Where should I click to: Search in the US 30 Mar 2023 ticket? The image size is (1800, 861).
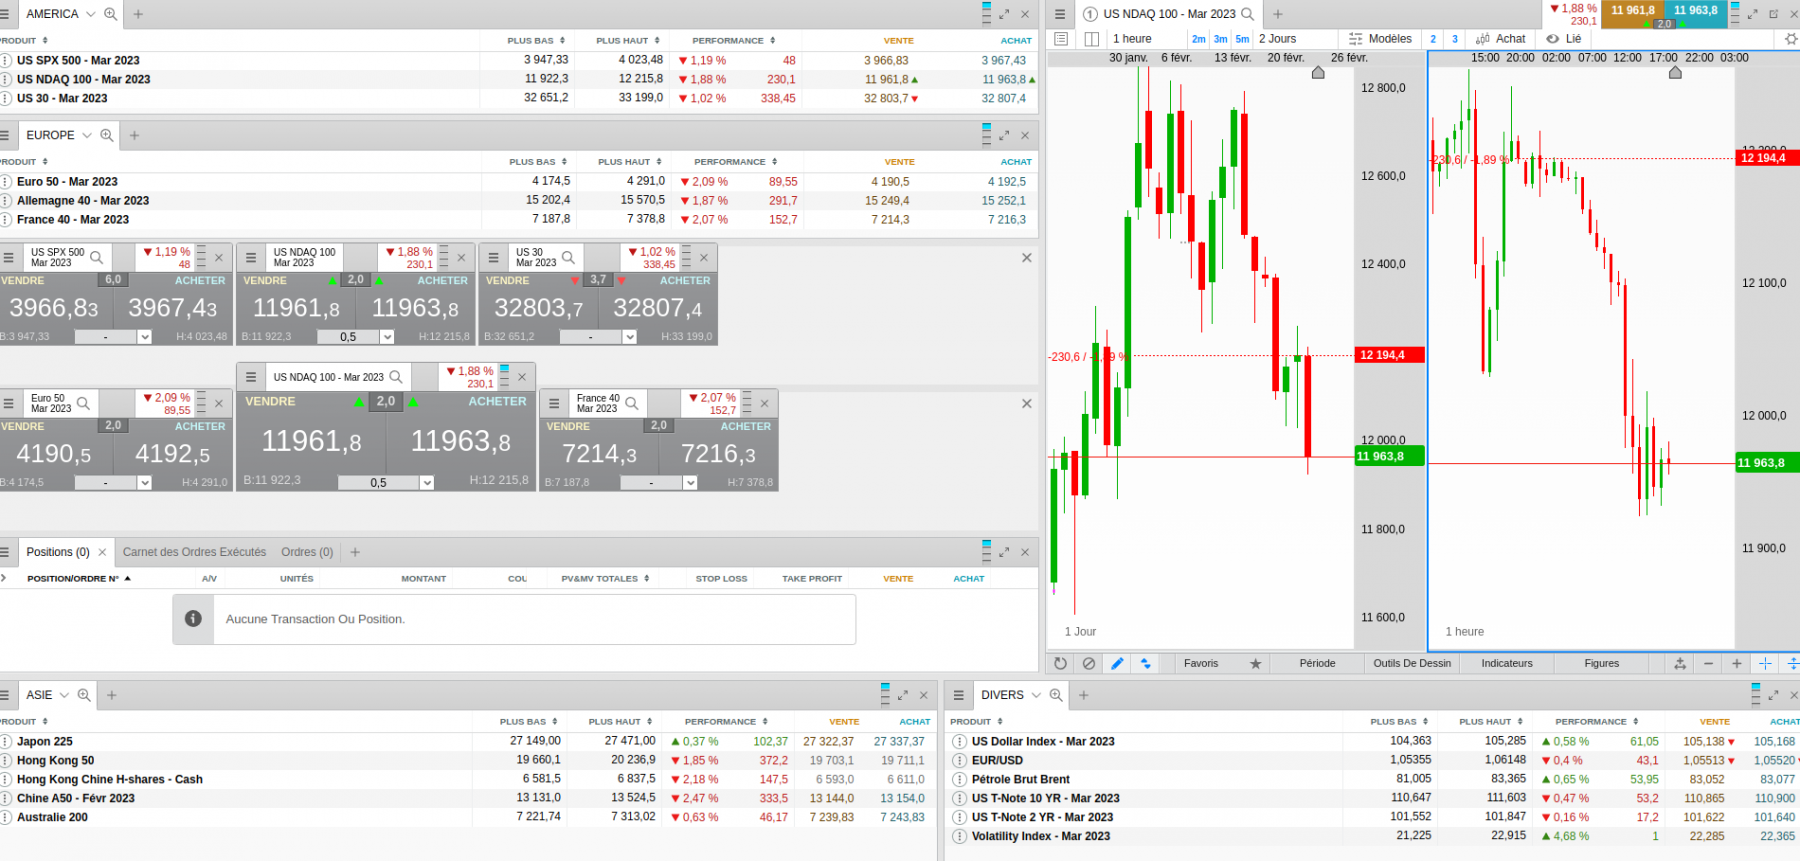[x=568, y=257]
